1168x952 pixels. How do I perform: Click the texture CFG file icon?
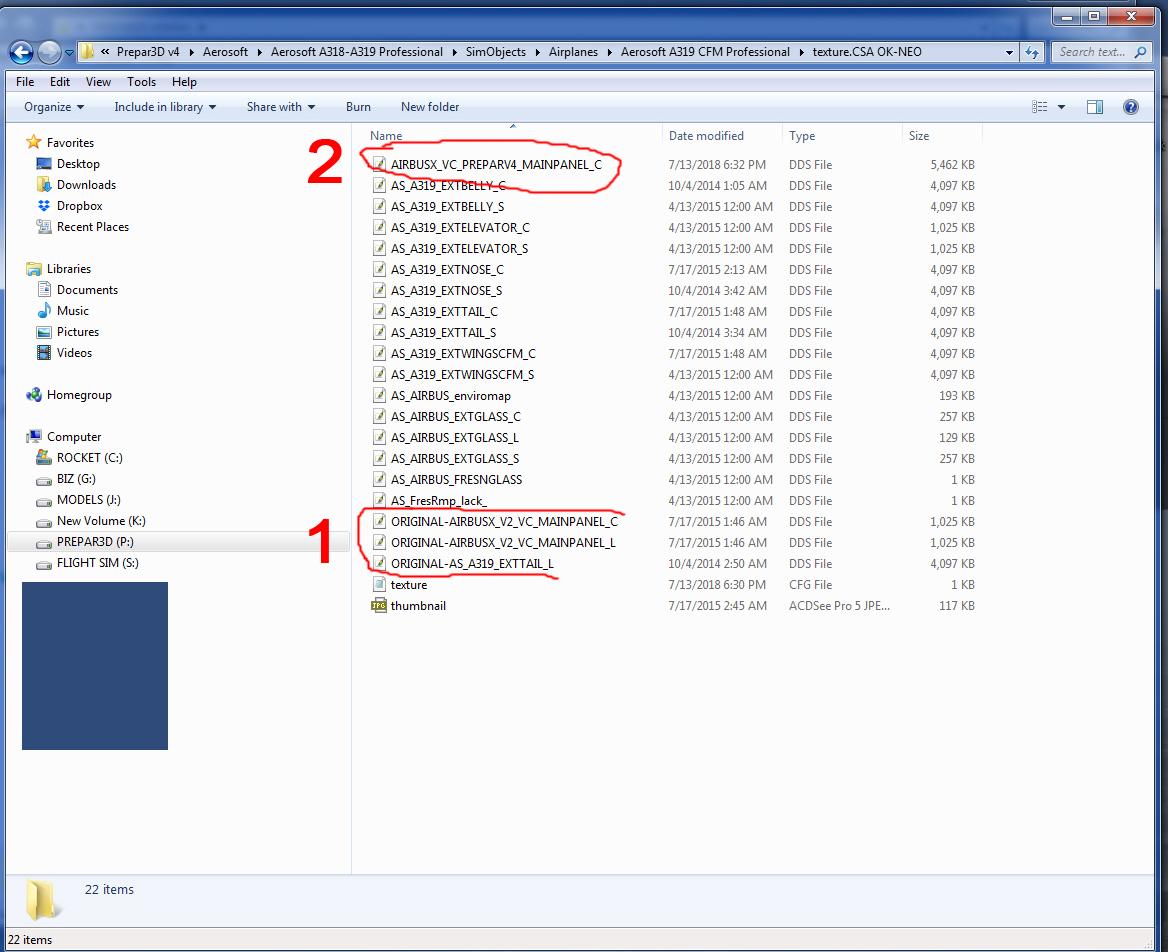[x=378, y=585]
